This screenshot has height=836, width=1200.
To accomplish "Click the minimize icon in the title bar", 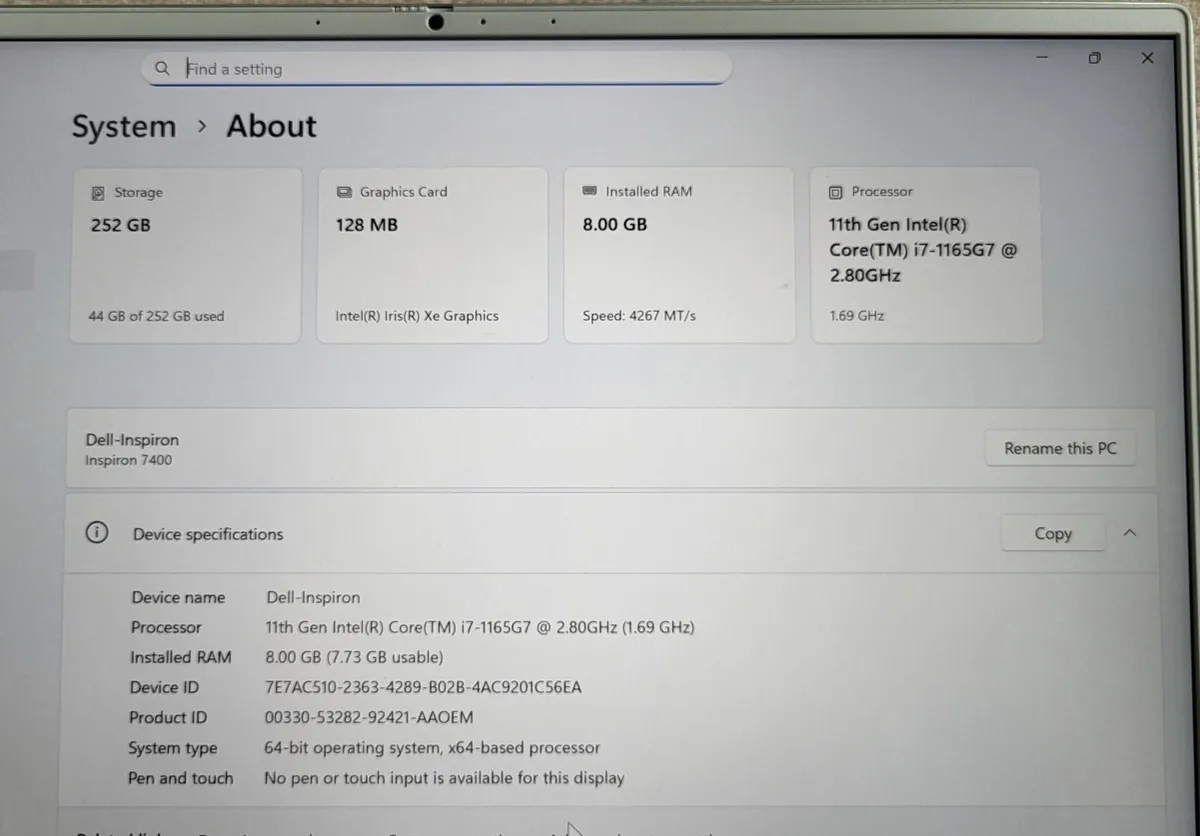I will (x=1041, y=58).
